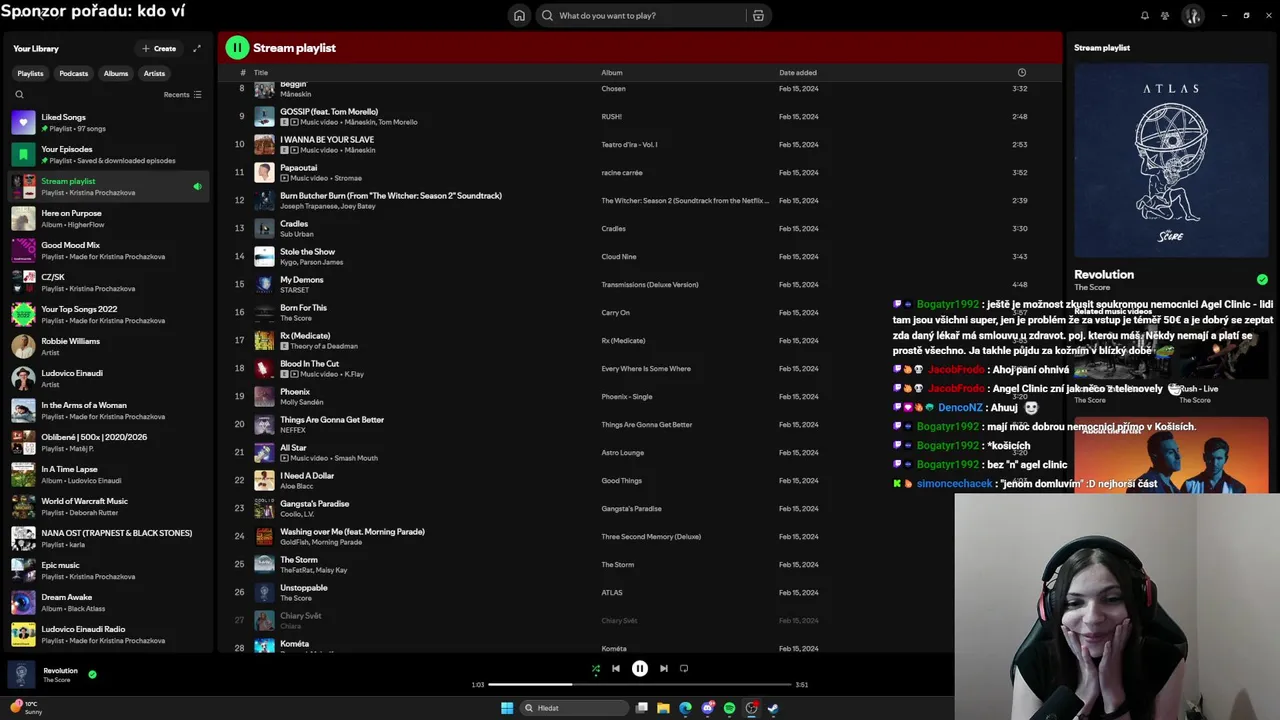This screenshot has height=720, width=1280.
Task: Click the now-playing speaker icon on Stream playlist row
Action: click(x=197, y=186)
